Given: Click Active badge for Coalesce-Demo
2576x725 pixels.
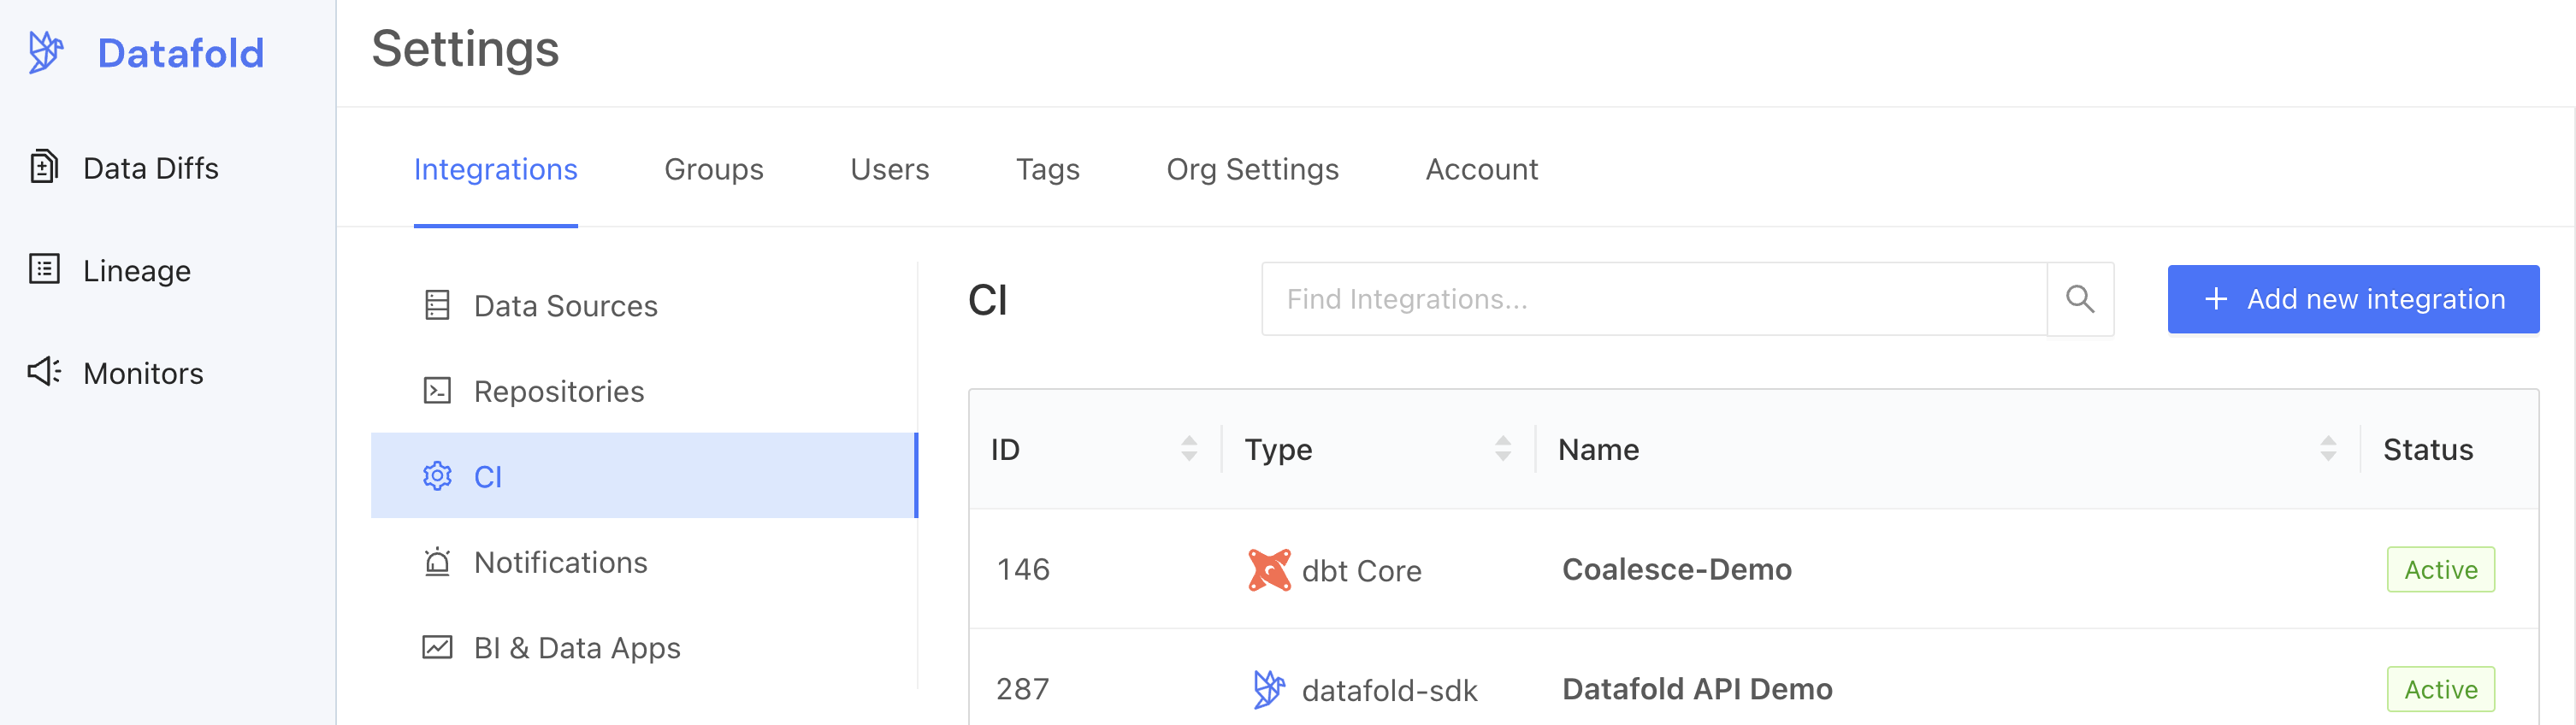Looking at the screenshot, I should (2441, 569).
